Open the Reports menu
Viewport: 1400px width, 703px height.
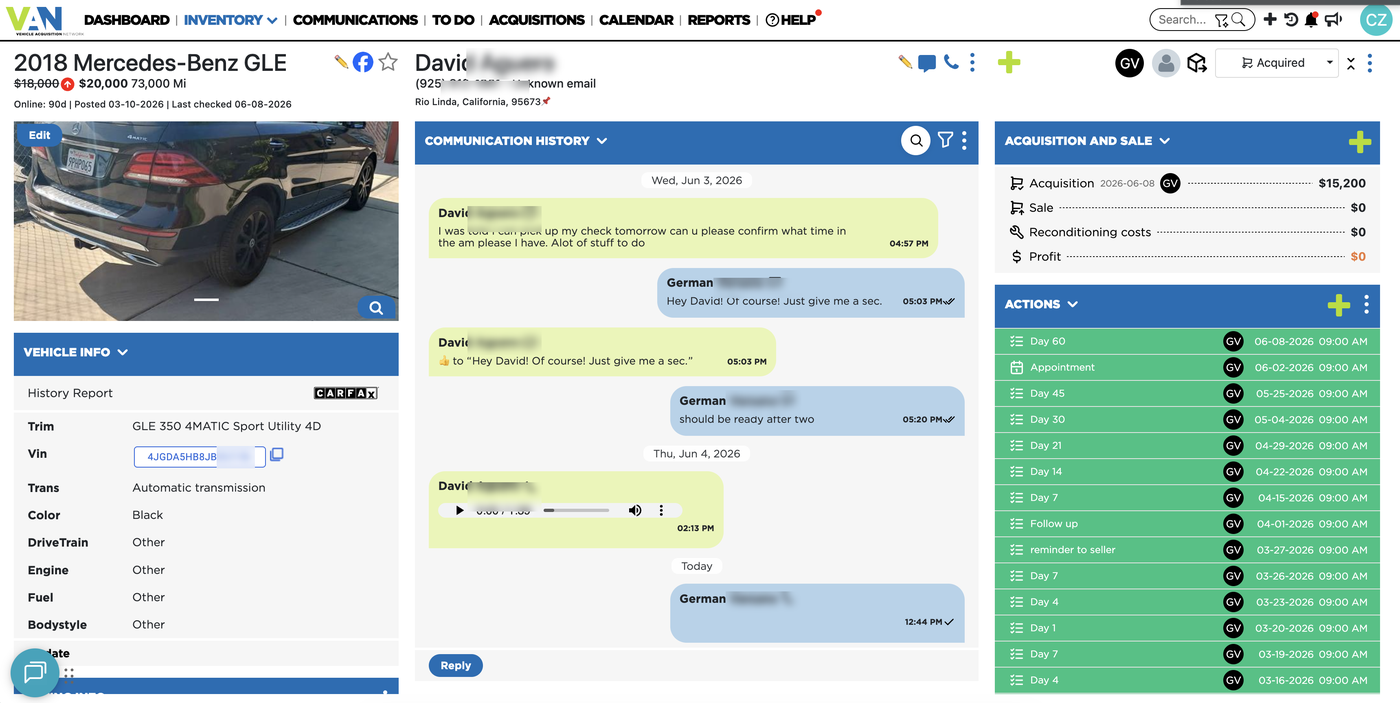tap(719, 19)
